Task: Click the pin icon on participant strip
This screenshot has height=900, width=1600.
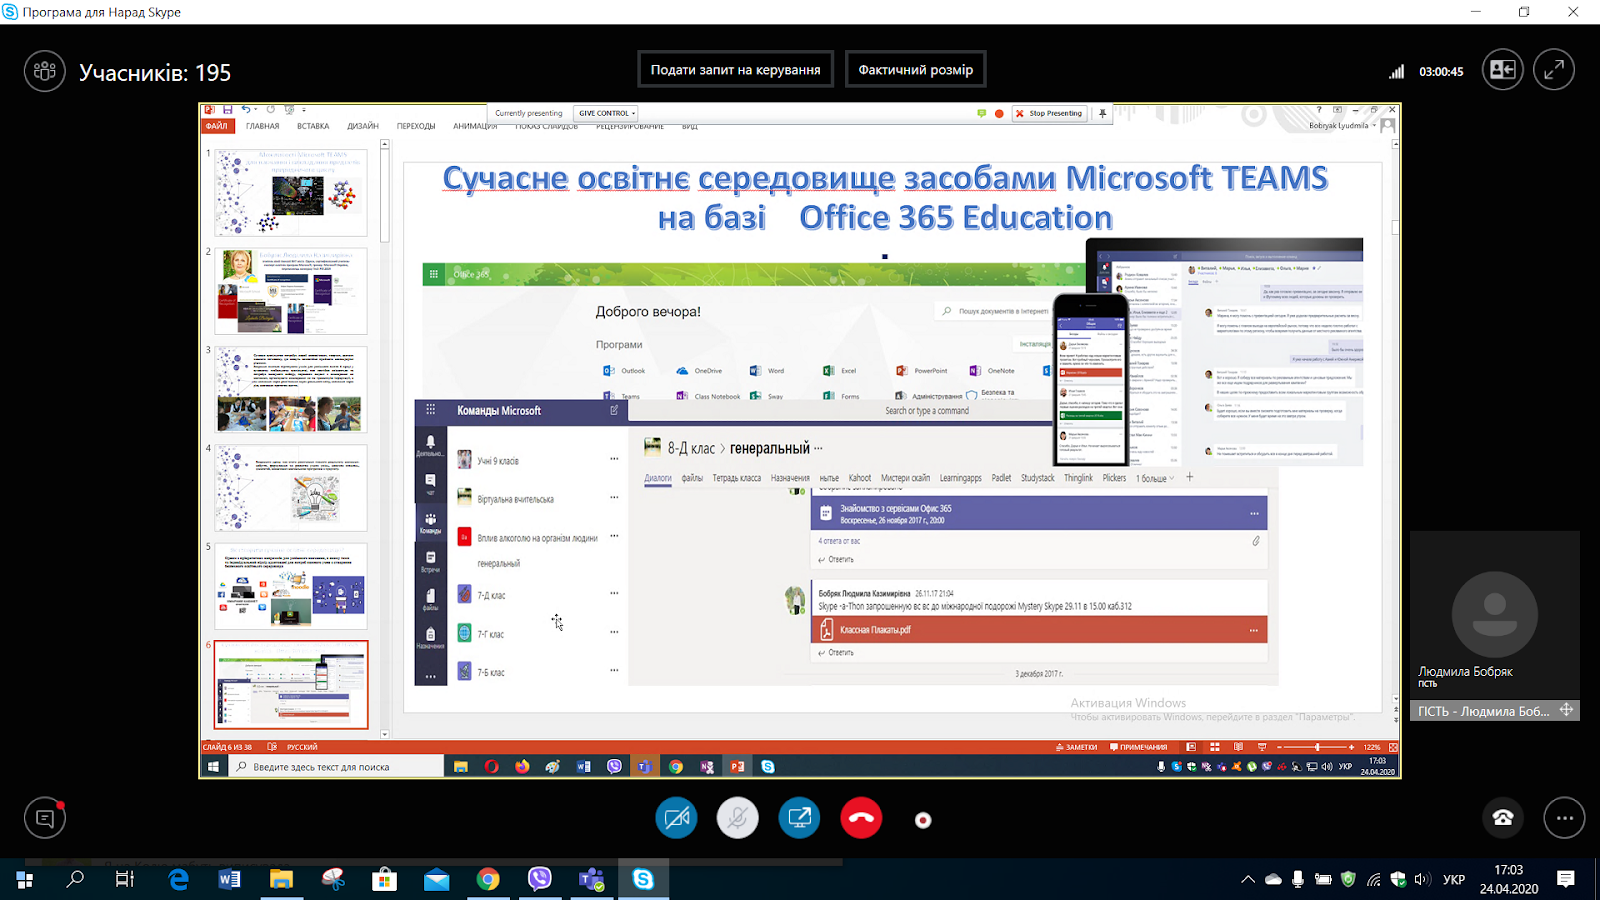Action: (1566, 710)
